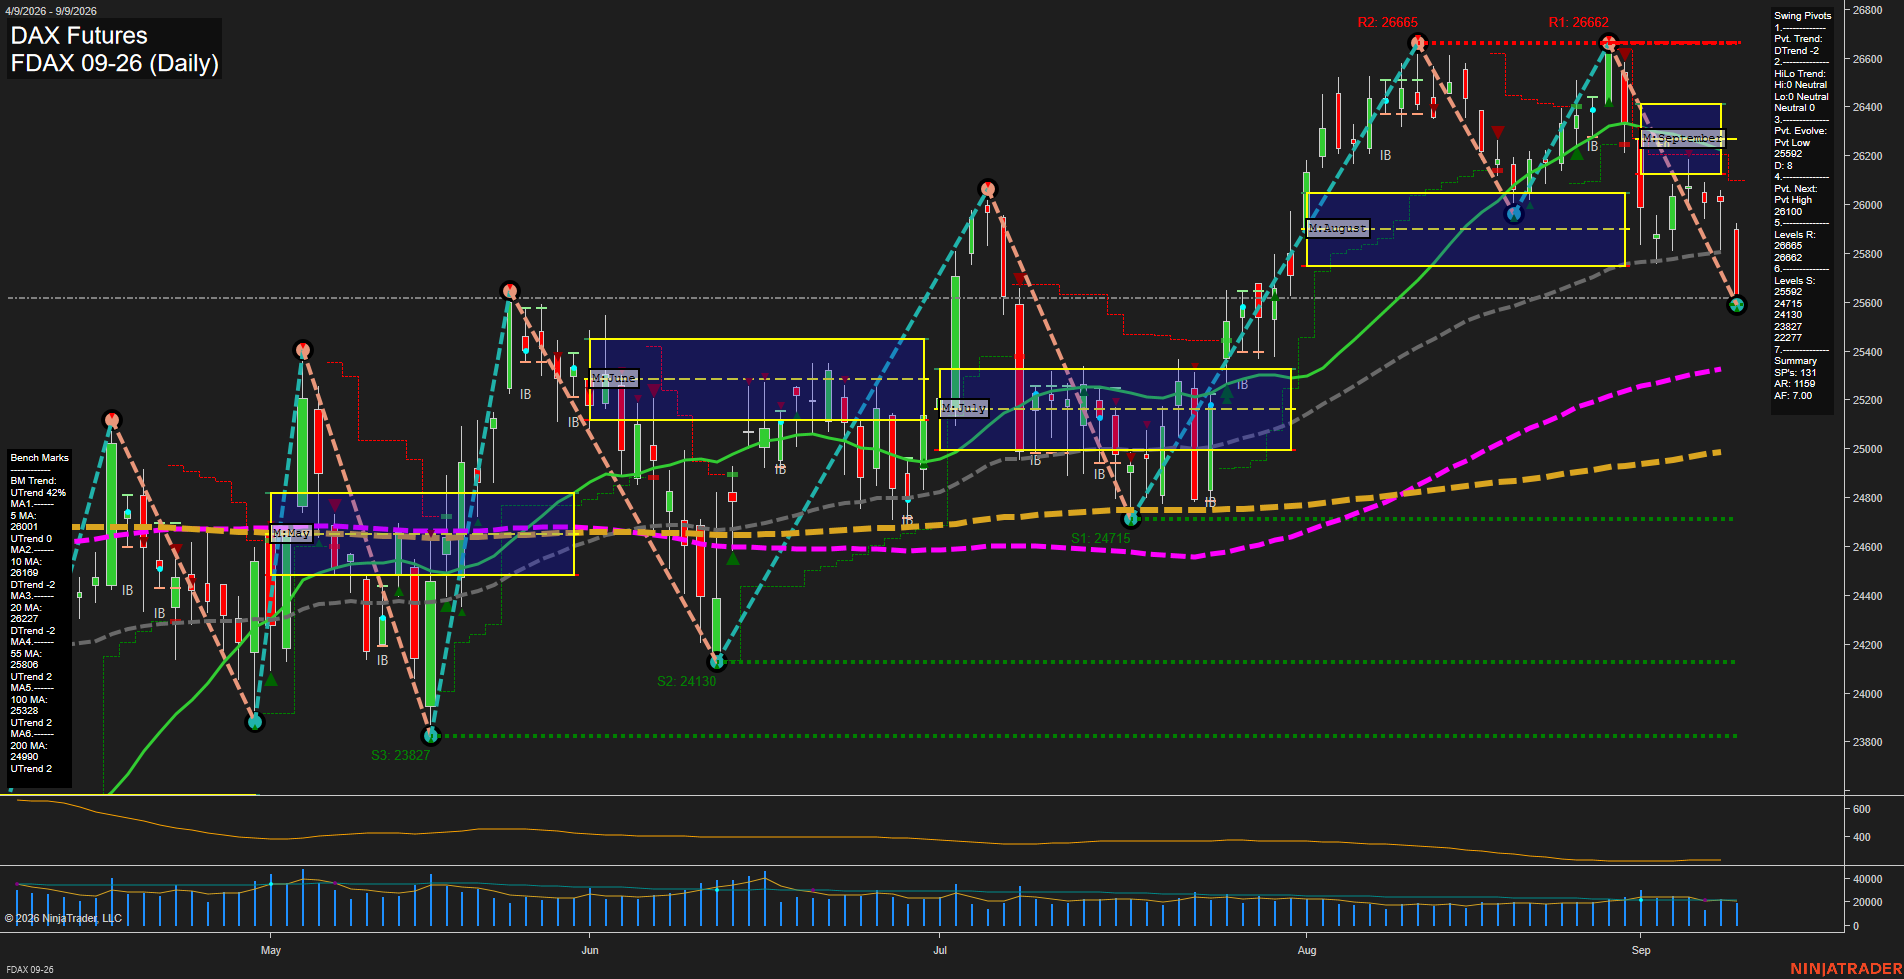The width and height of the screenshot is (1904, 979).
Task: Click the BM Trend: UTrend 42% entry
Action: 38,487
